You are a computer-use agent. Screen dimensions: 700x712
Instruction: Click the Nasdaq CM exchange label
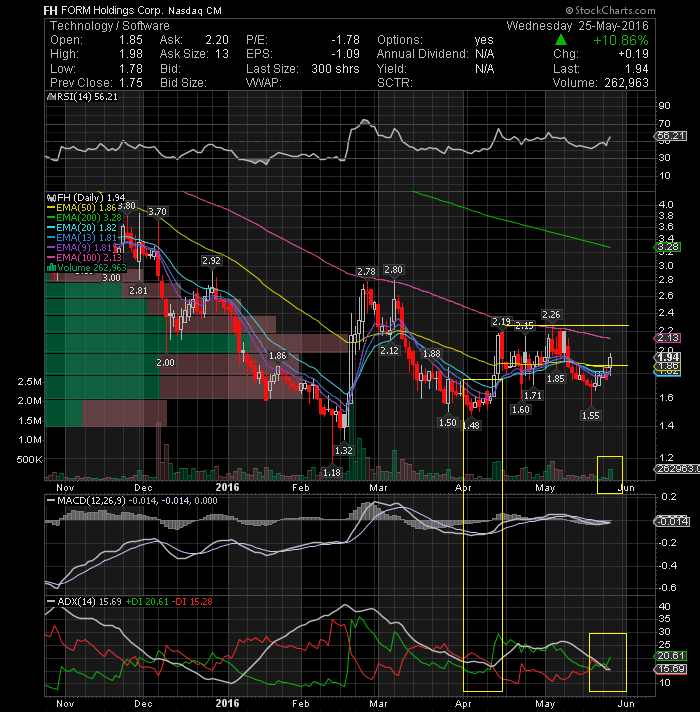(x=195, y=10)
